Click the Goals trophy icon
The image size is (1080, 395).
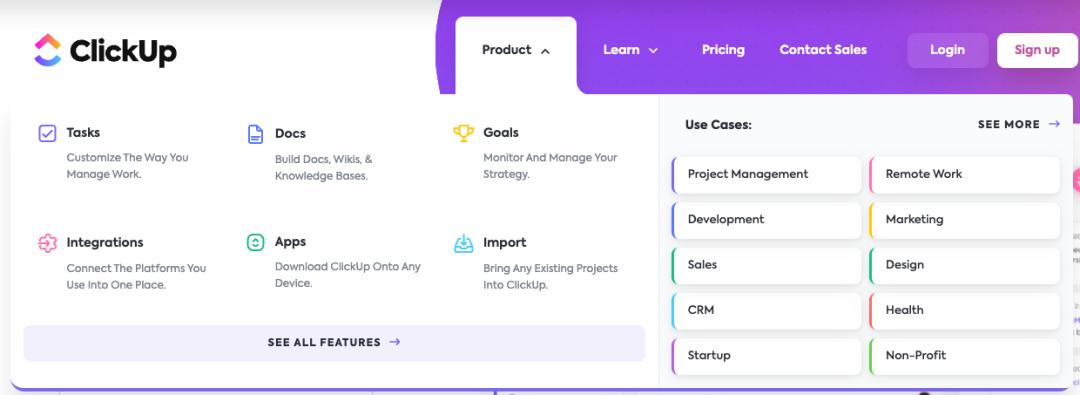point(464,133)
